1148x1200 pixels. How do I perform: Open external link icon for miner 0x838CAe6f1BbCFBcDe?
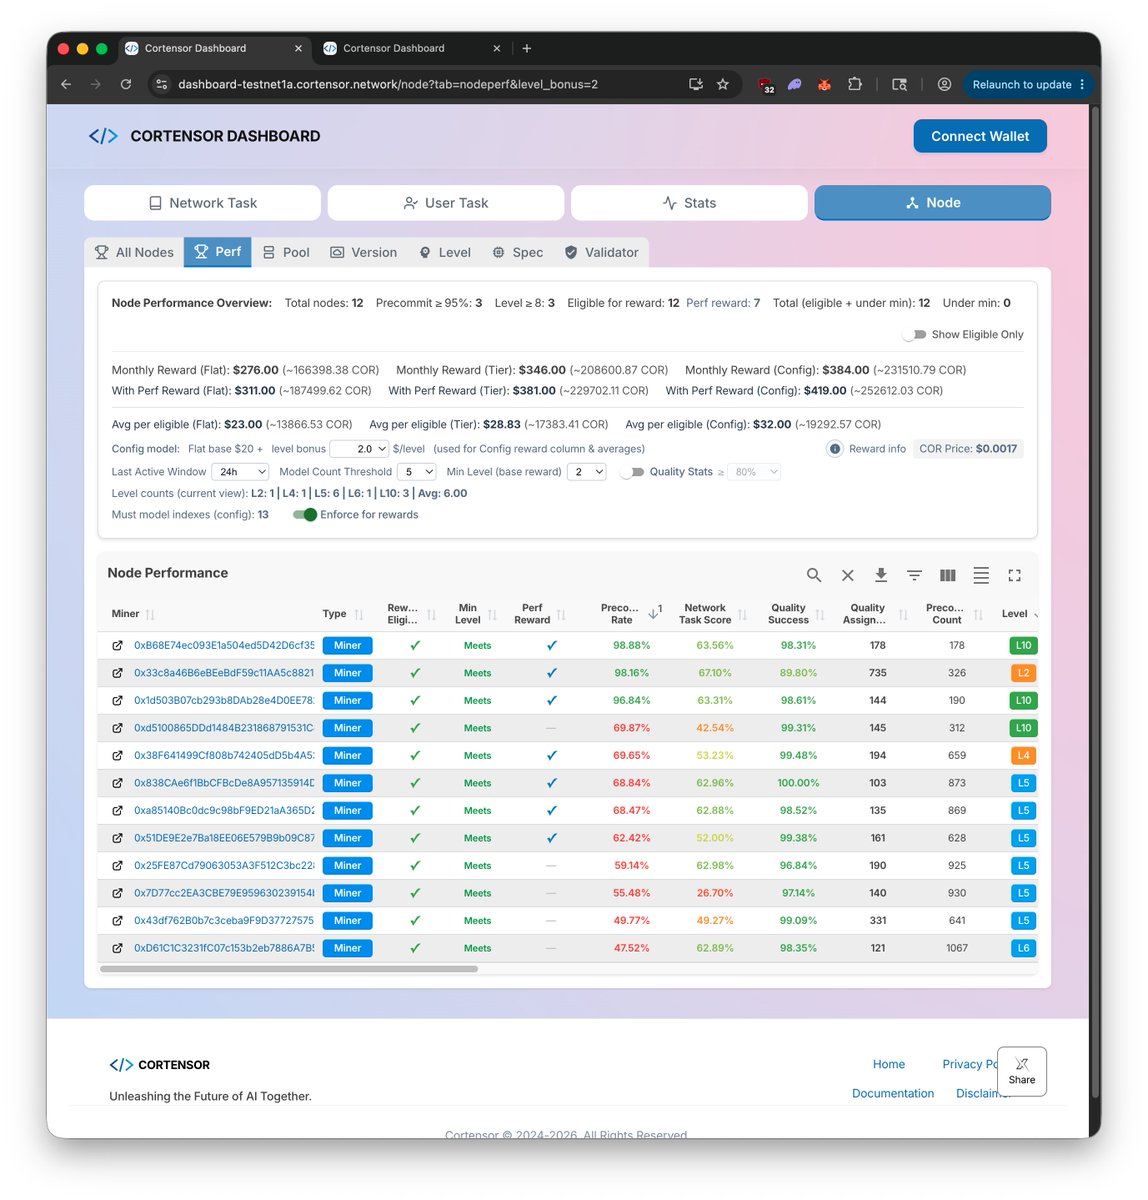pyautogui.click(x=117, y=783)
